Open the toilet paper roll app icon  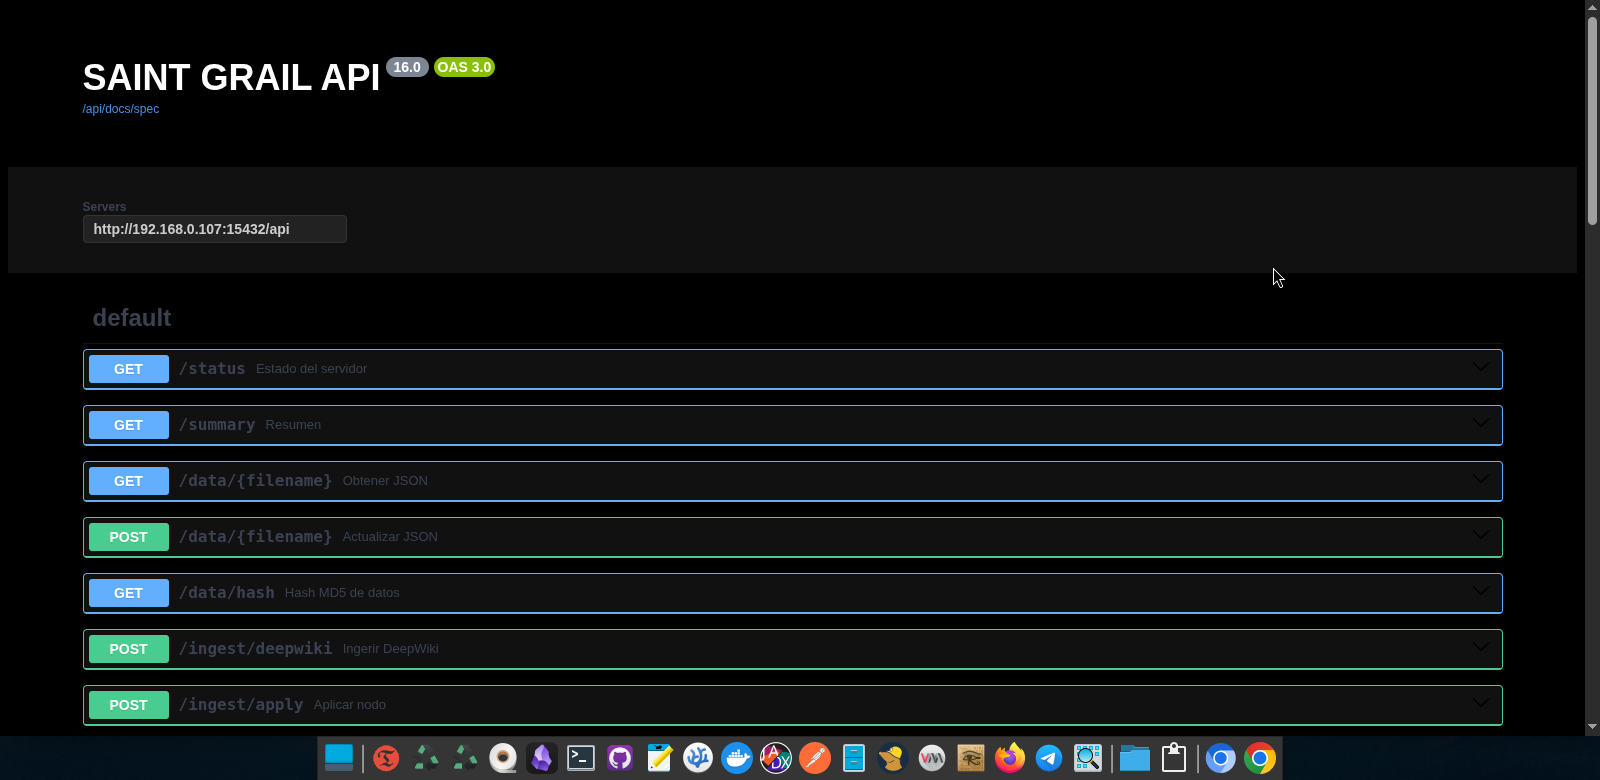503,758
